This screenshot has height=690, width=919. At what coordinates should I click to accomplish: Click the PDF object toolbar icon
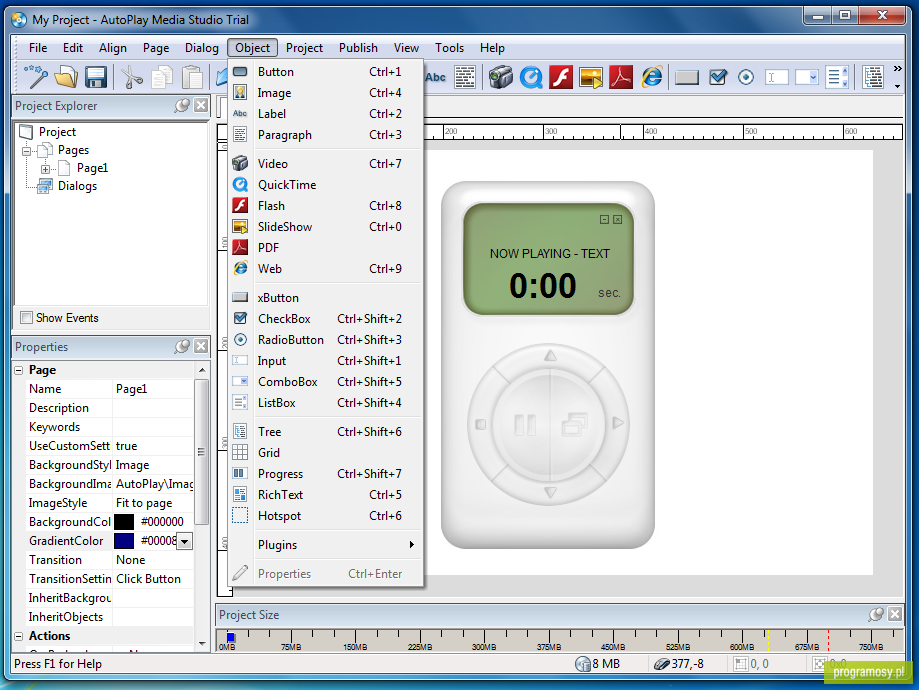tap(621, 77)
